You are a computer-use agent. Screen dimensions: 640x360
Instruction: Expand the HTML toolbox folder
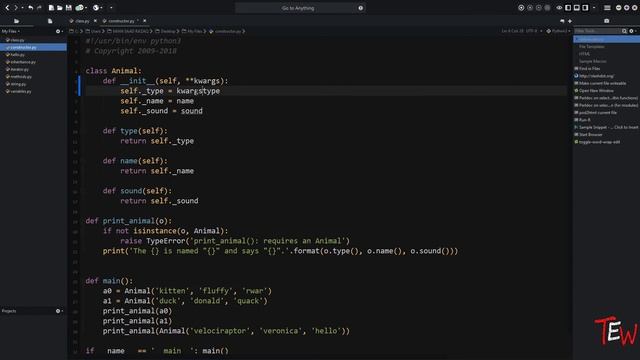pos(584,54)
